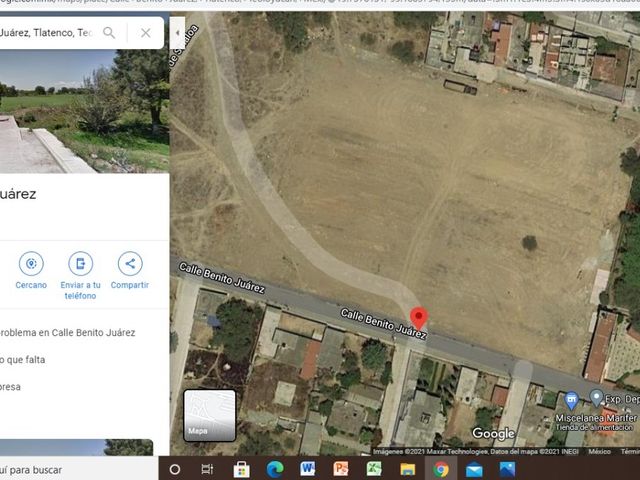
Task: Launch Microsoft Edge from the taskbar
Action: click(275, 469)
